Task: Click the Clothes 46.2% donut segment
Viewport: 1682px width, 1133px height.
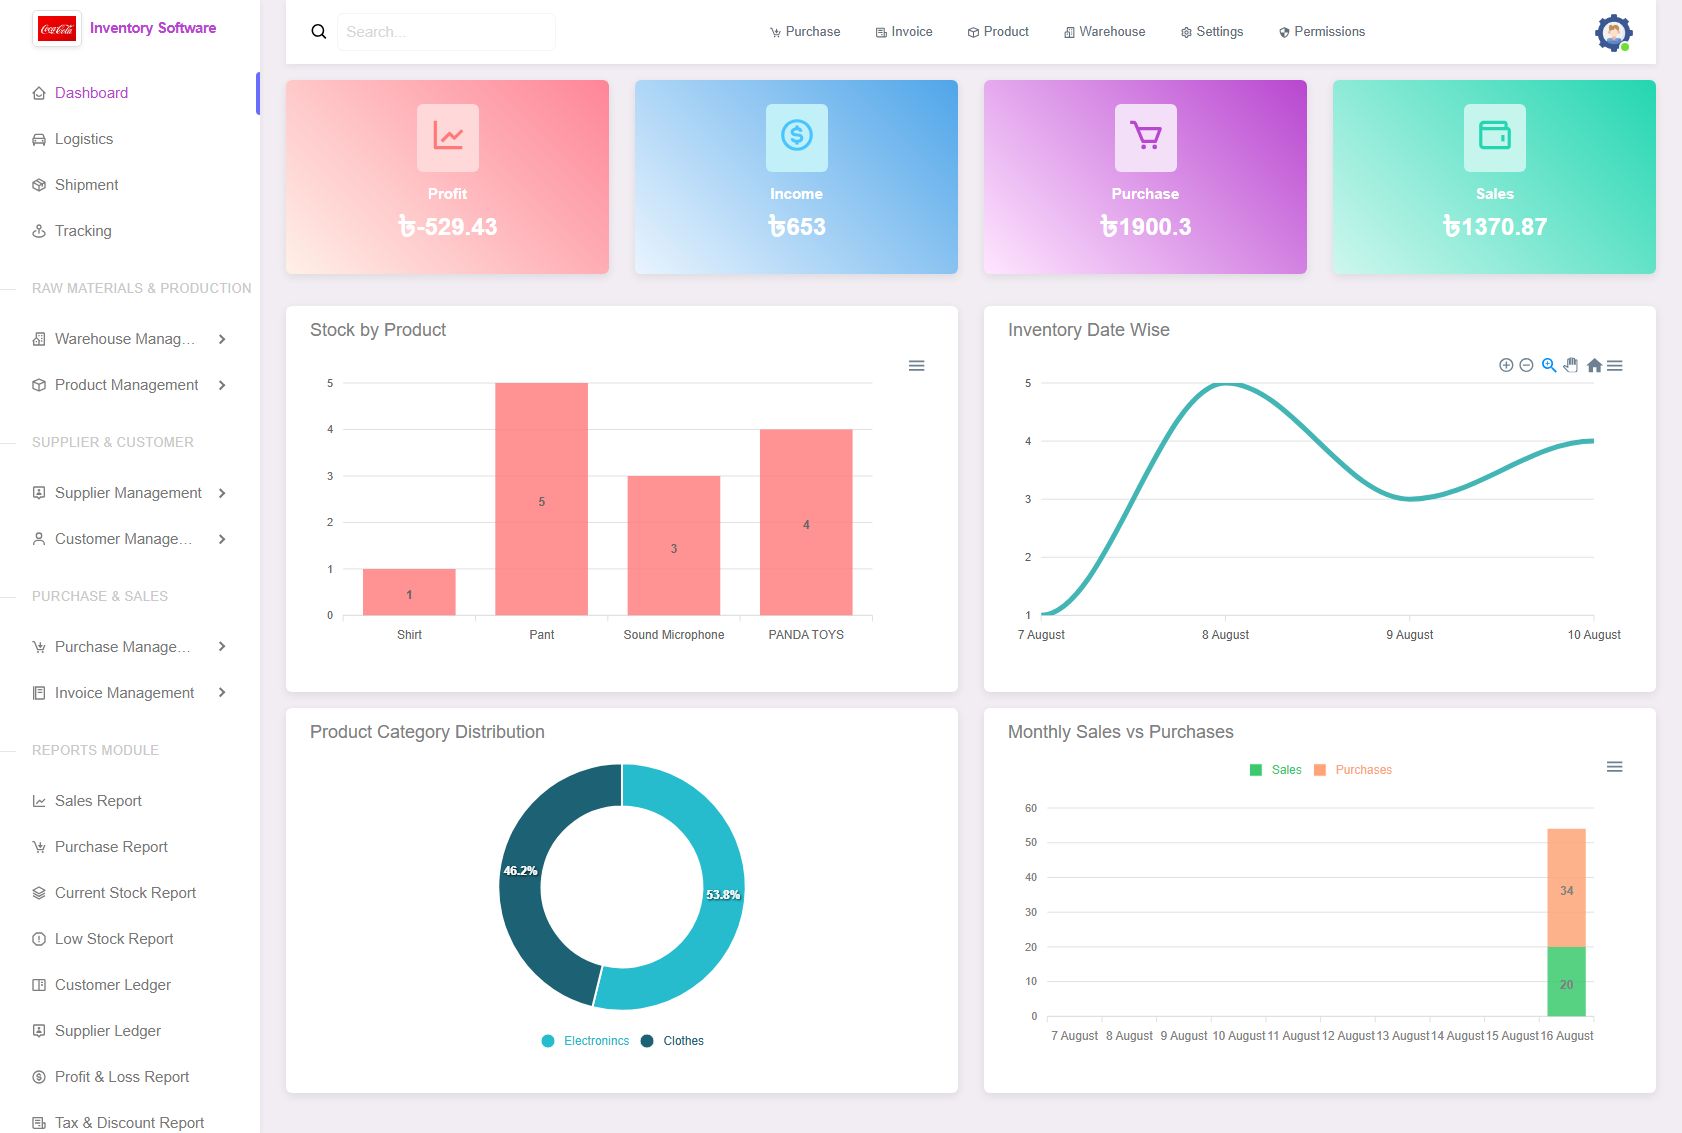Action: (520, 871)
